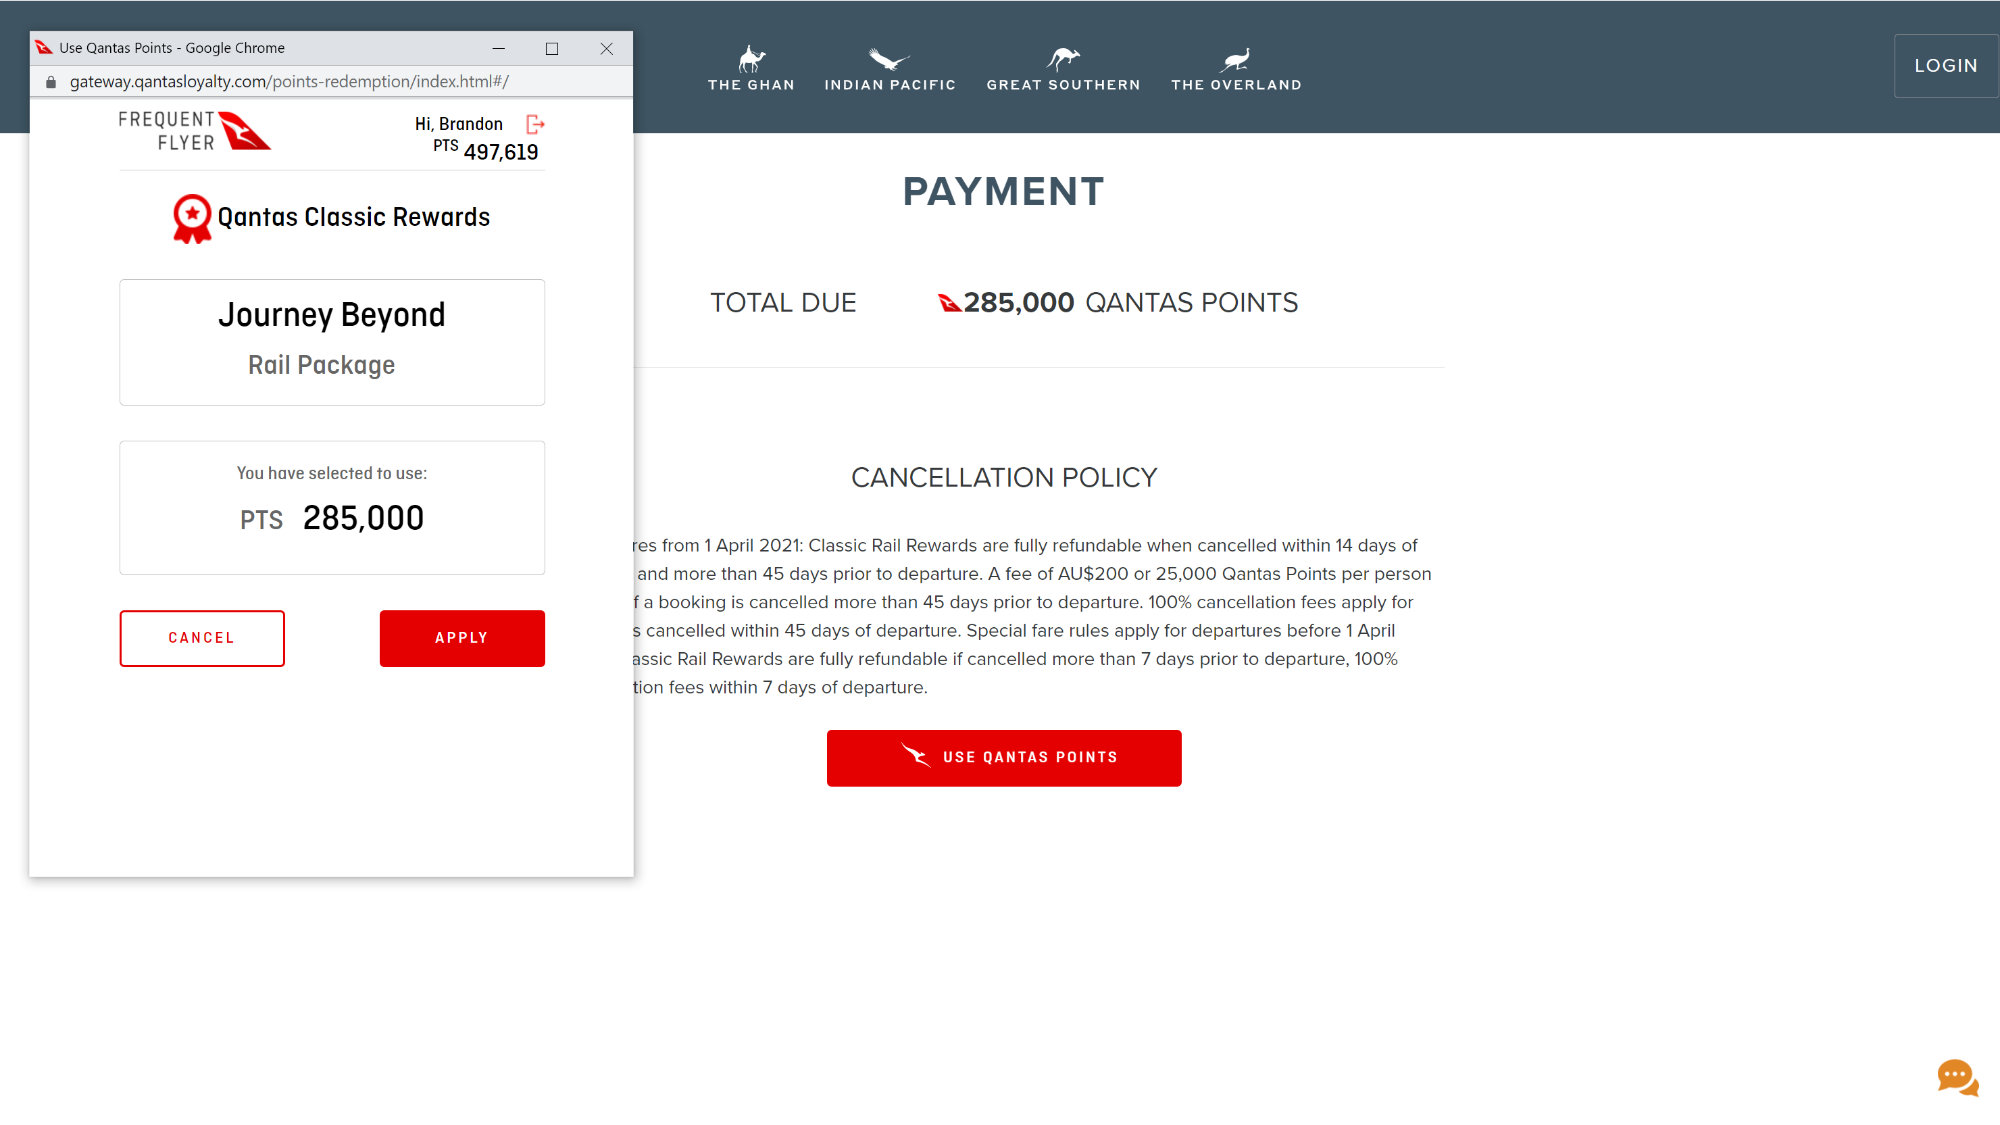This screenshot has height=1125, width=2000.
Task: Click the Qantas Classic Rewards badge icon
Action: click(x=191, y=217)
